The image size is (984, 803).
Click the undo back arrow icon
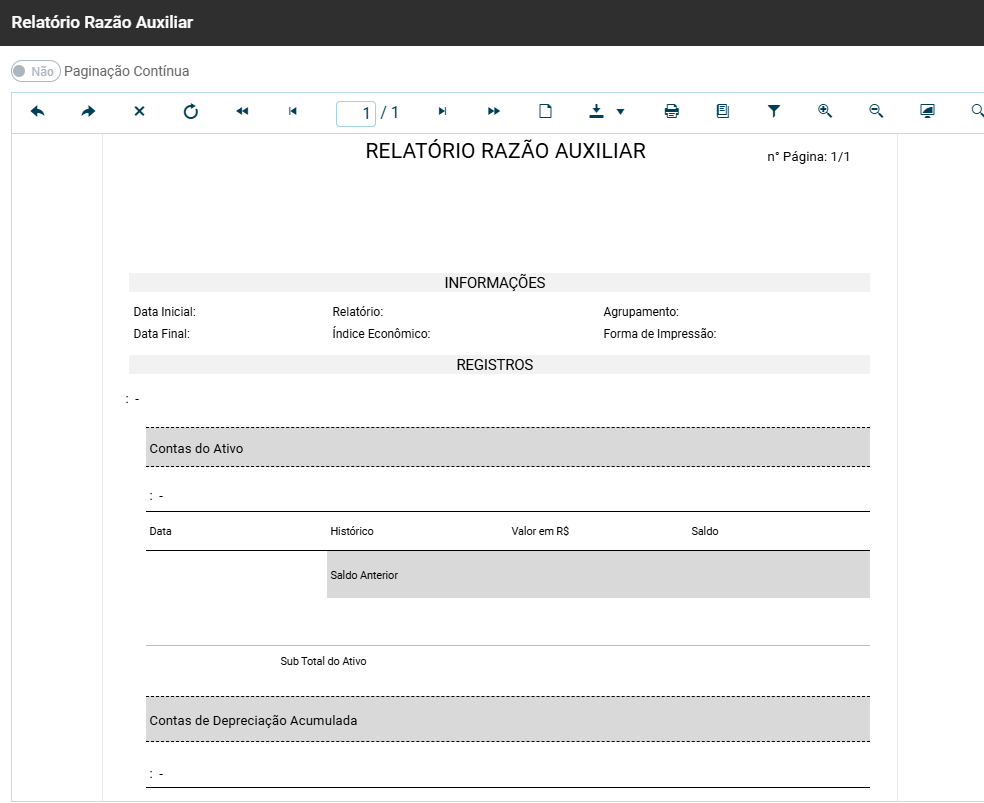38,112
